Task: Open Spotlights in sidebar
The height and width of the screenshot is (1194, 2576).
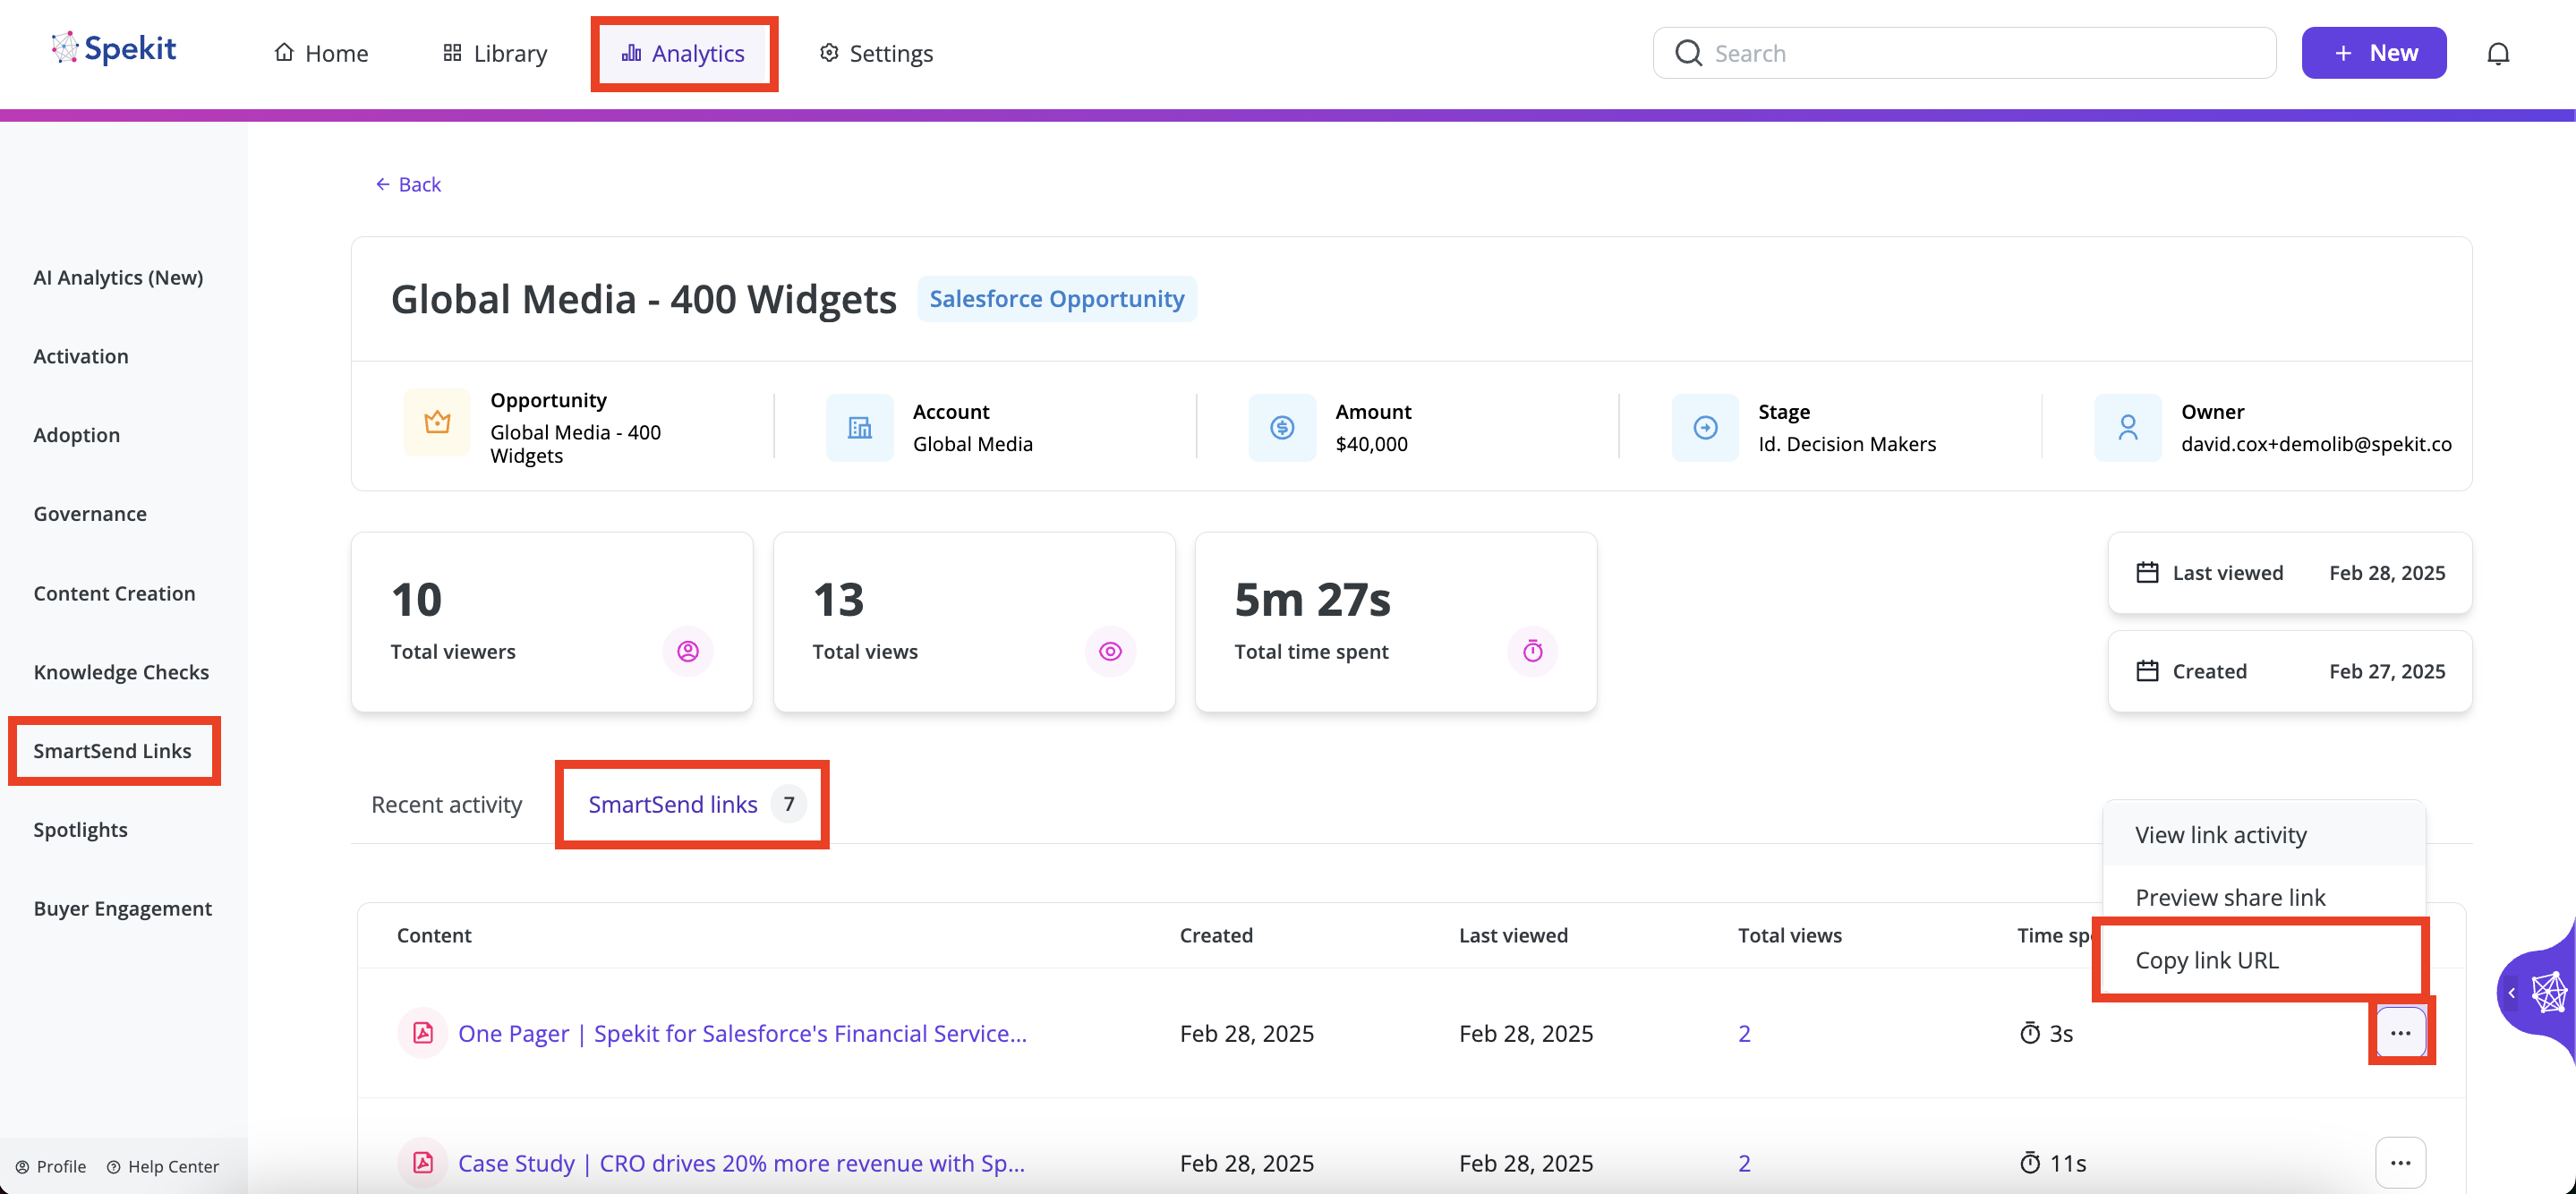Action: coord(80,830)
